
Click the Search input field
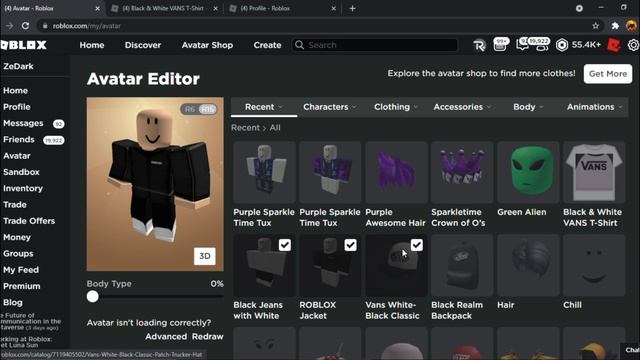click(375, 45)
